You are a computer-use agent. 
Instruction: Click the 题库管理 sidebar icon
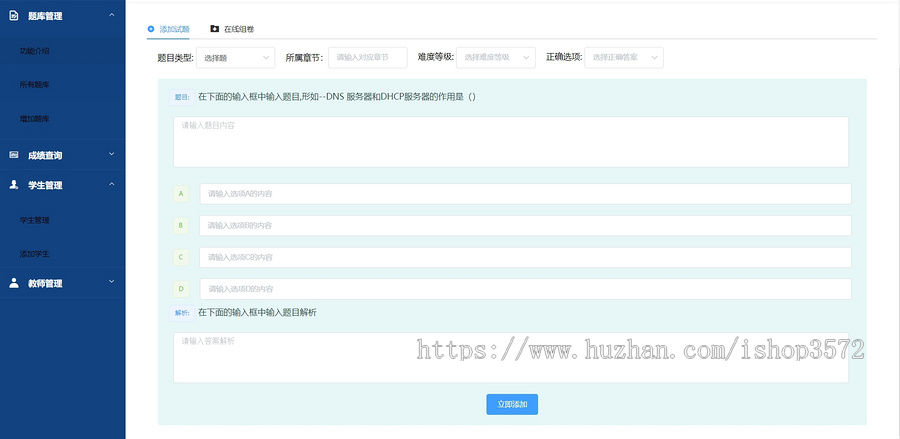click(x=14, y=16)
